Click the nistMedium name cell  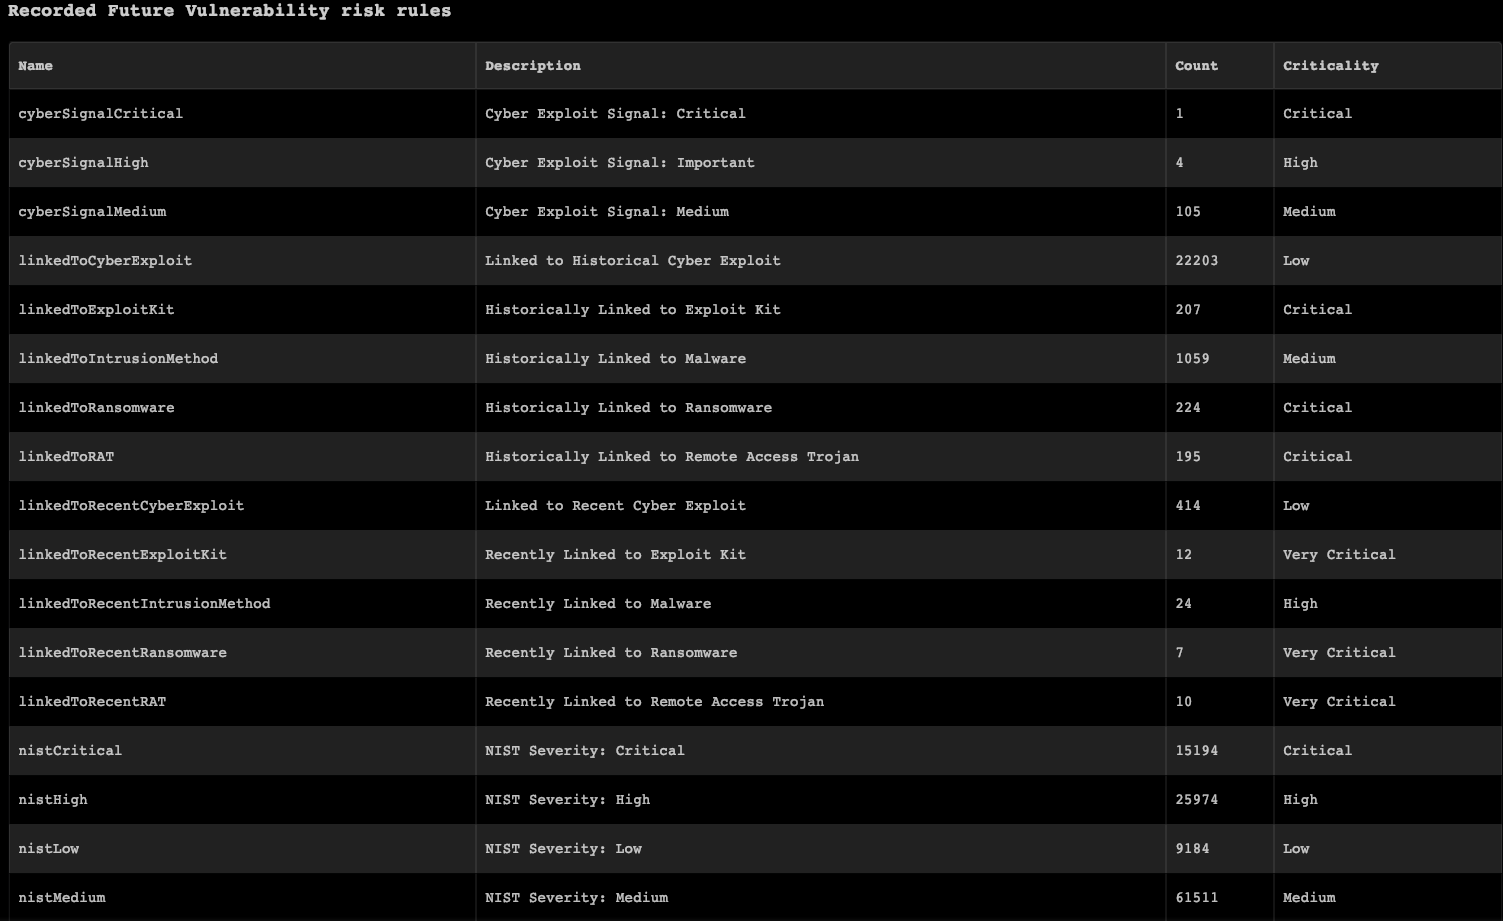tap(62, 898)
